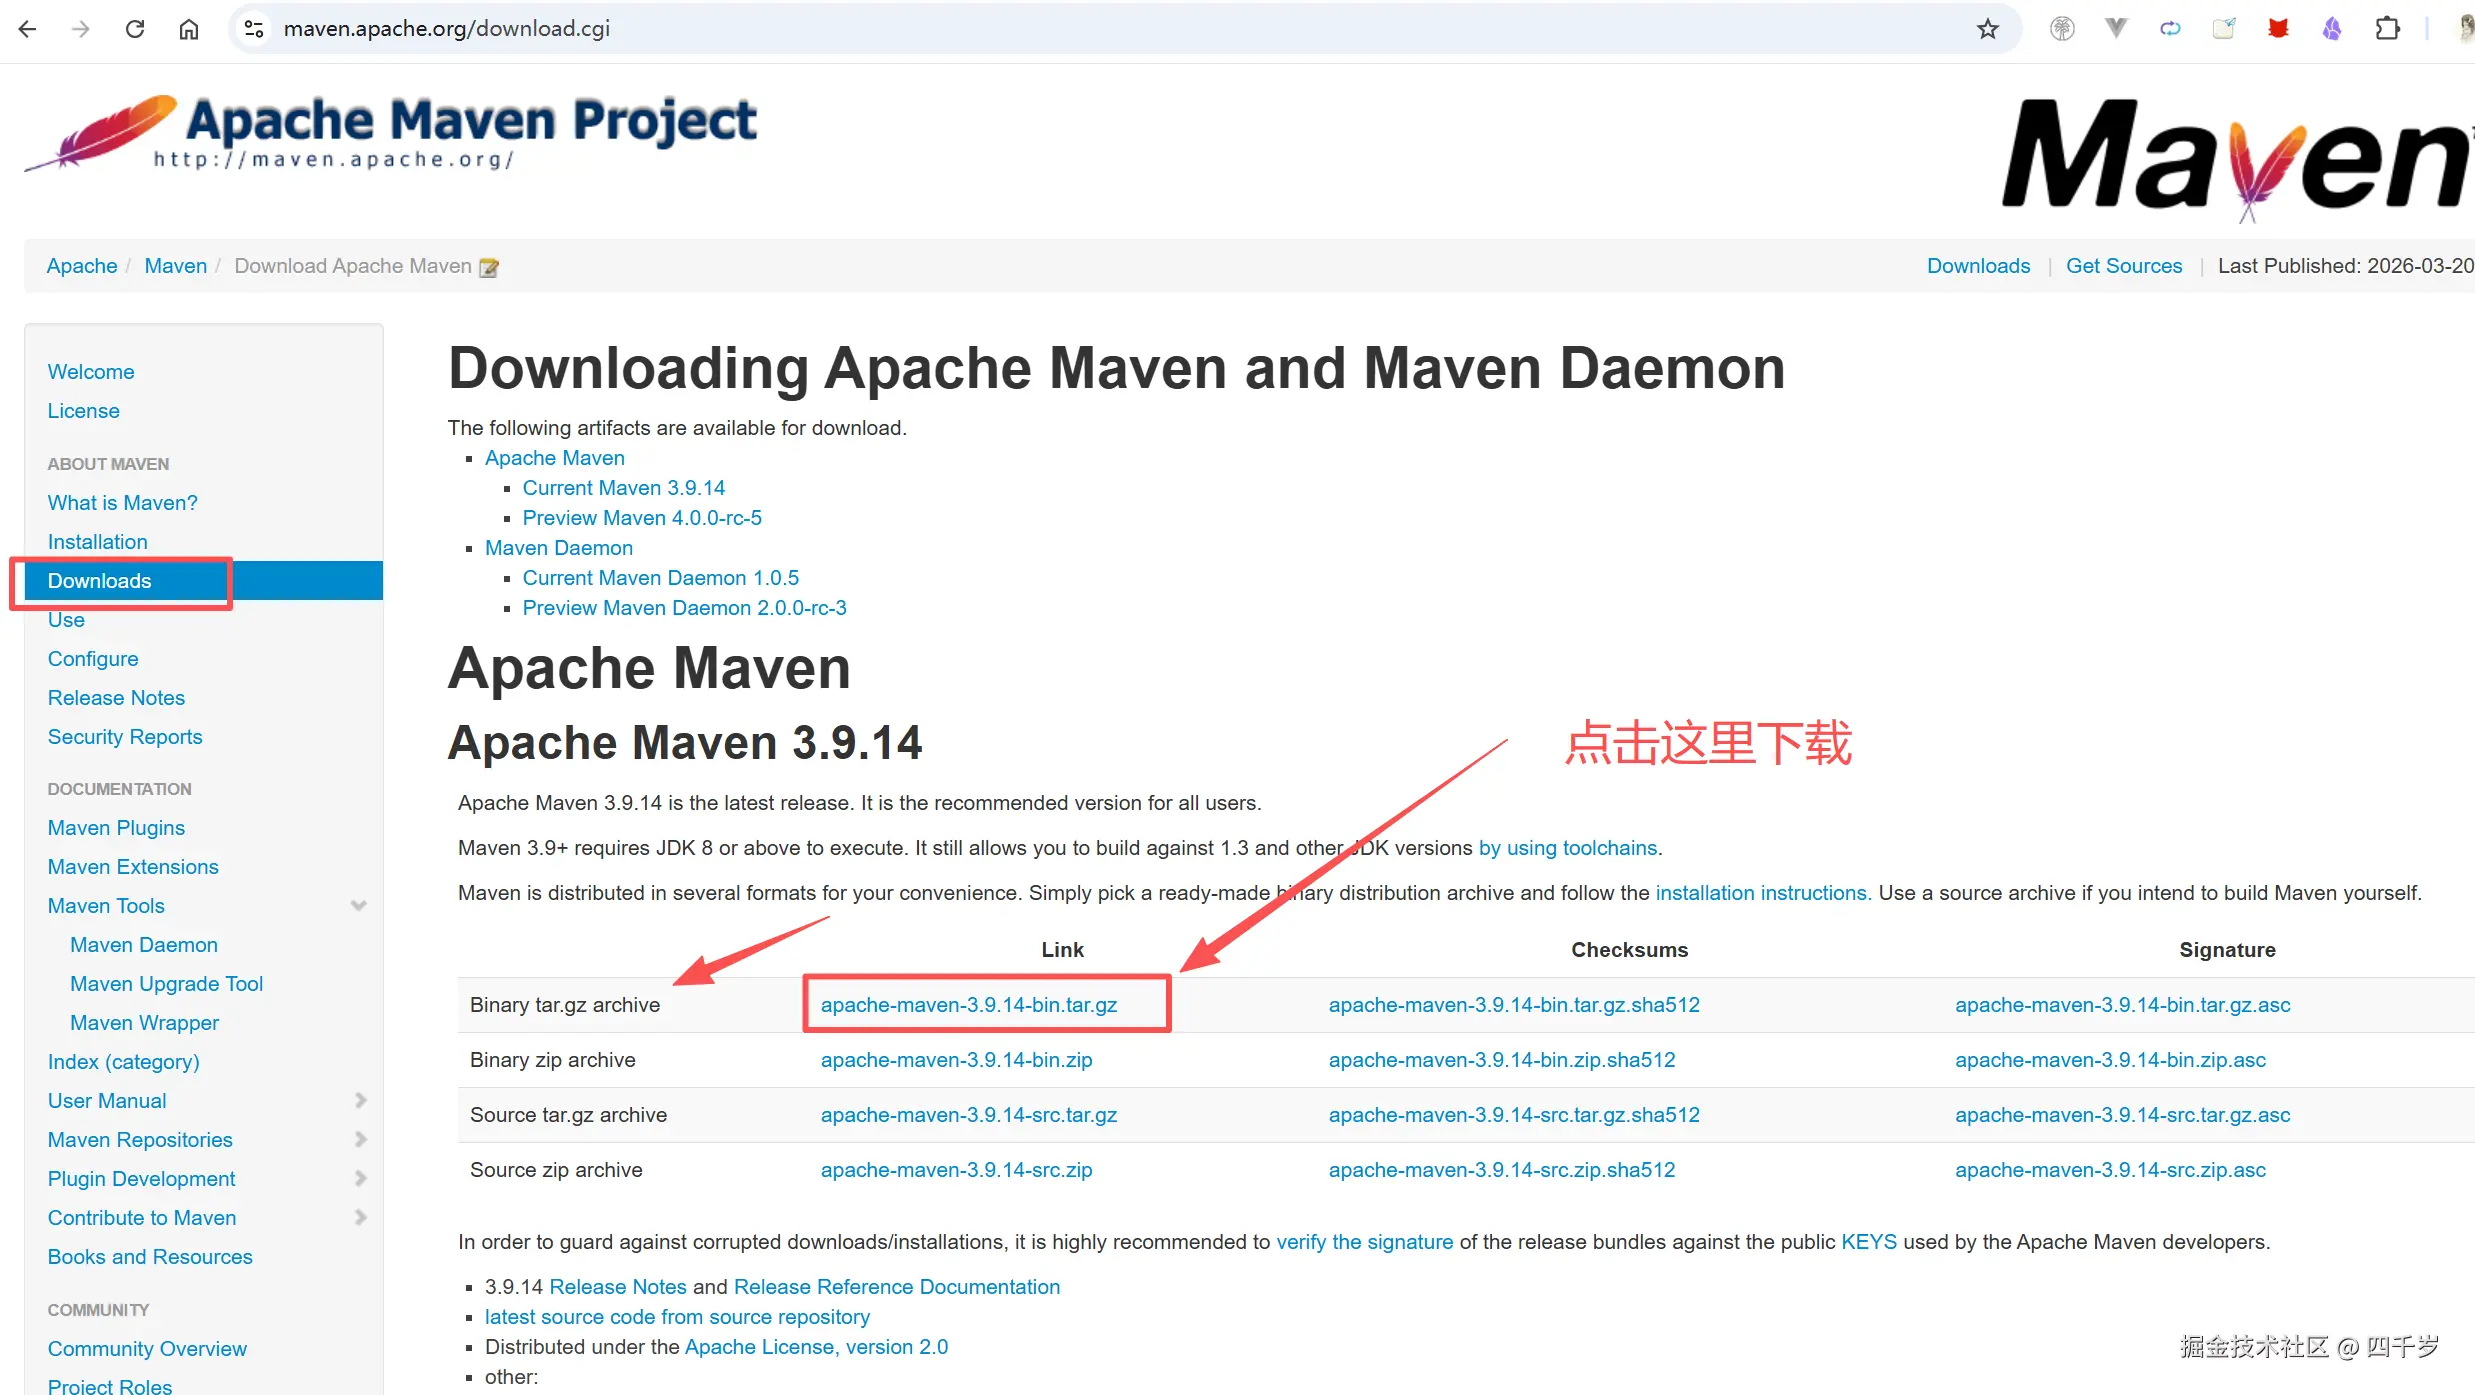Download apache-maven-3.9.14-bin.zip
The height and width of the screenshot is (1395, 2475).
point(955,1060)
